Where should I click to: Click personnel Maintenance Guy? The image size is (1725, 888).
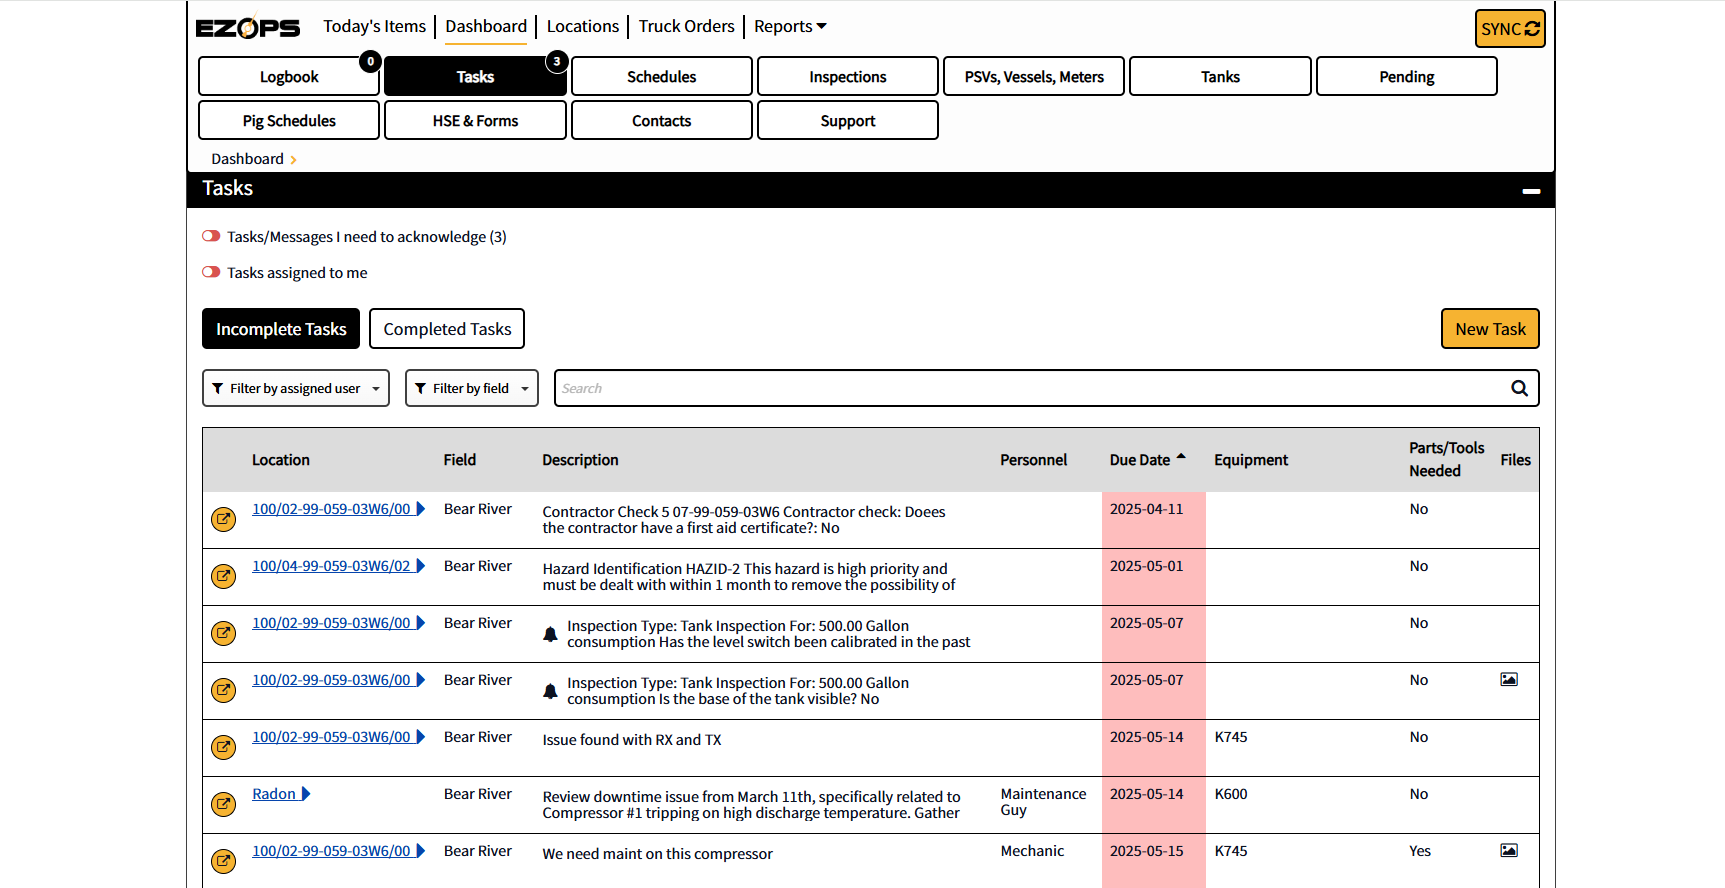click(1043, 802)
